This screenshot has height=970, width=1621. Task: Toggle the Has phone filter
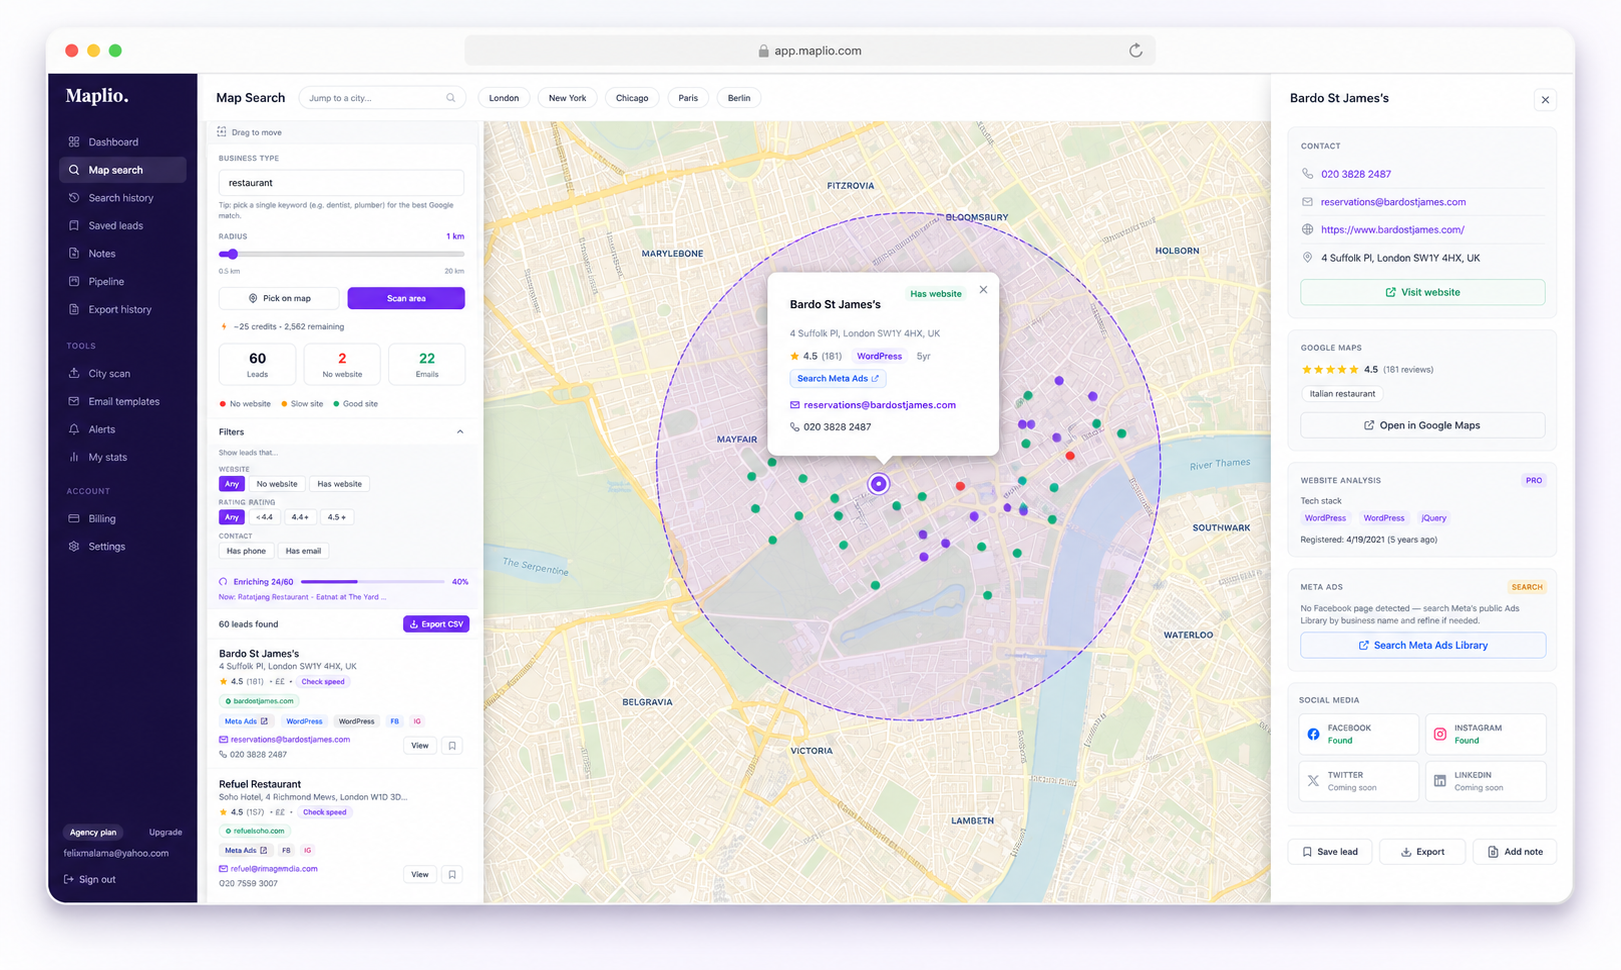tap(246, 551)
